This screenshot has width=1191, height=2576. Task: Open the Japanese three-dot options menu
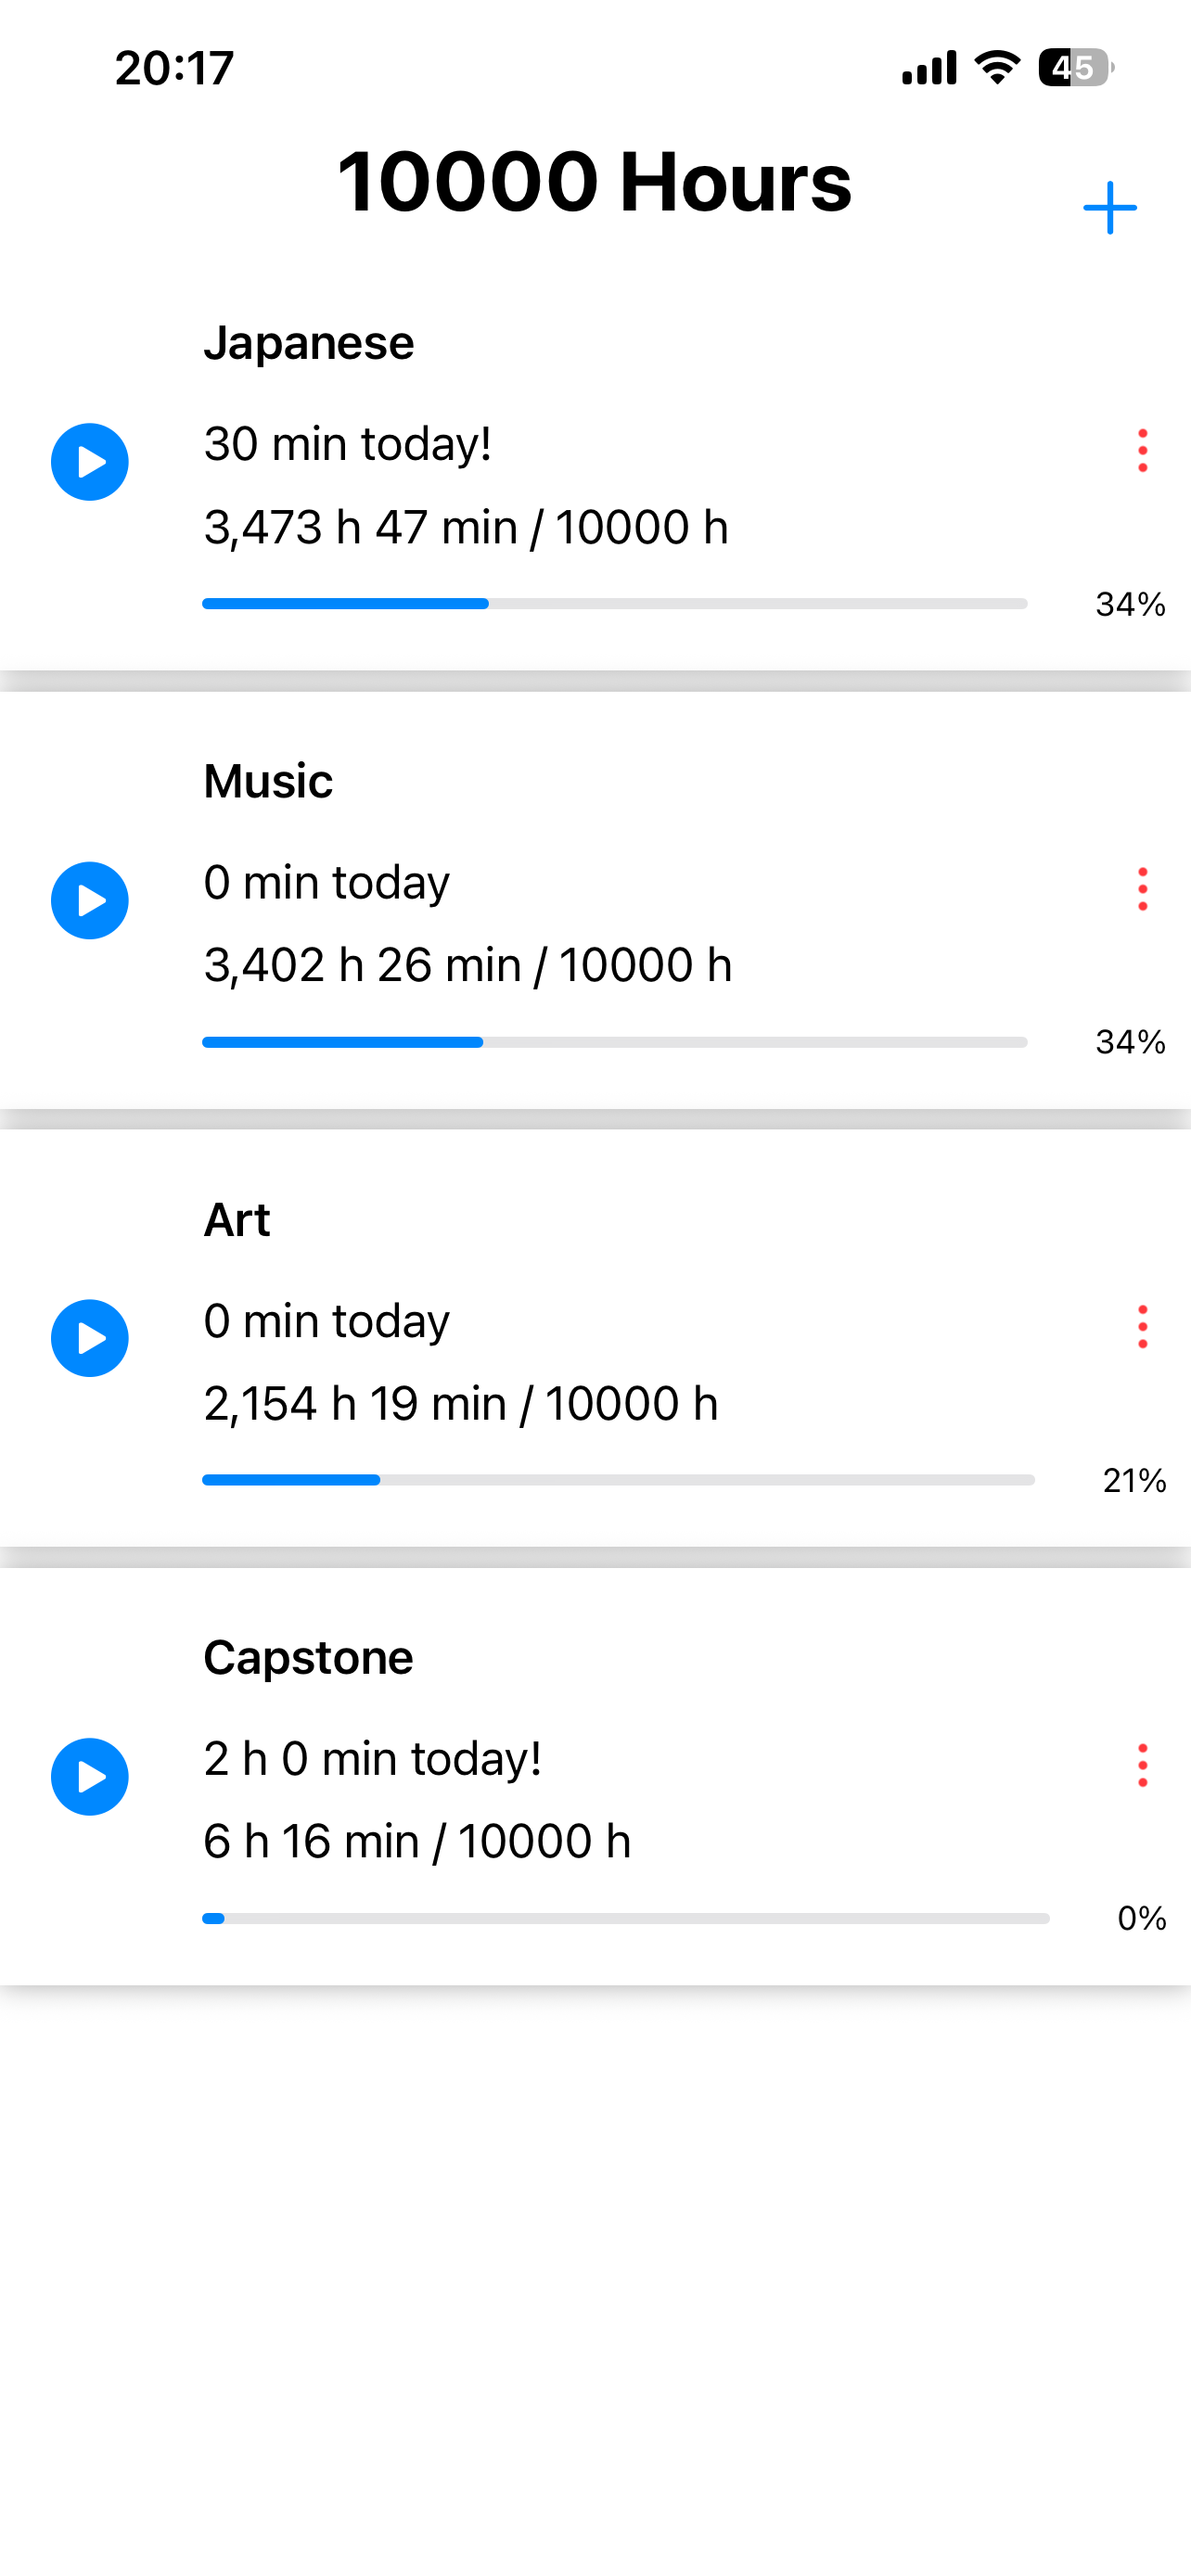point(1142,451)
